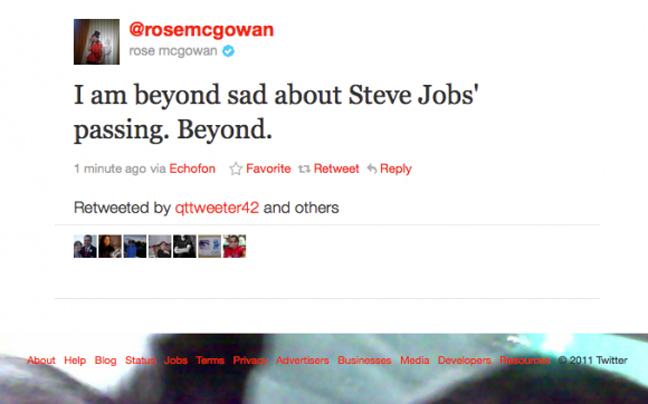This screenshot has width=648, height=404.
Task: Open the qttweeter42 retweeter link
Action: click(x=217, y=207)
